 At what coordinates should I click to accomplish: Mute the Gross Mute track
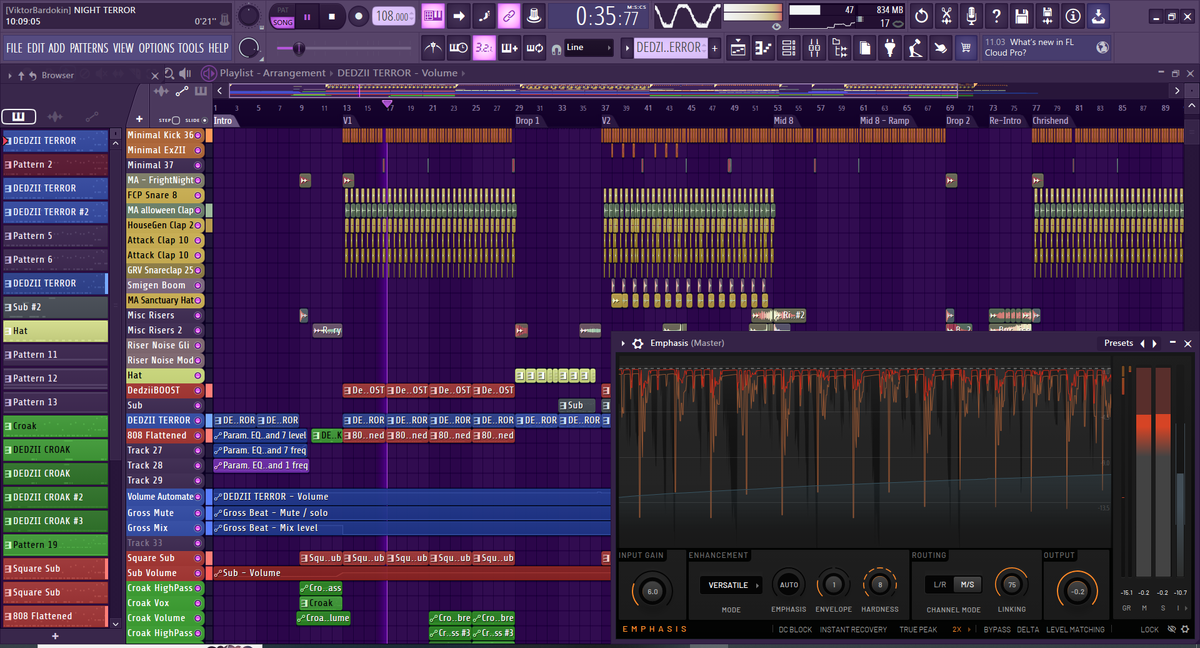click(x=198, y=513)
